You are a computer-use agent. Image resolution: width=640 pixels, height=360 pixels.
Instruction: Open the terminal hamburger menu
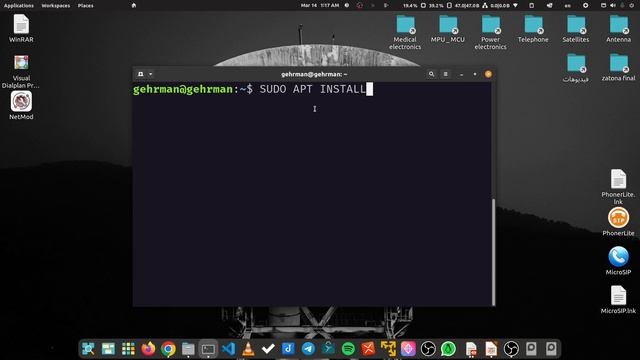445,74
